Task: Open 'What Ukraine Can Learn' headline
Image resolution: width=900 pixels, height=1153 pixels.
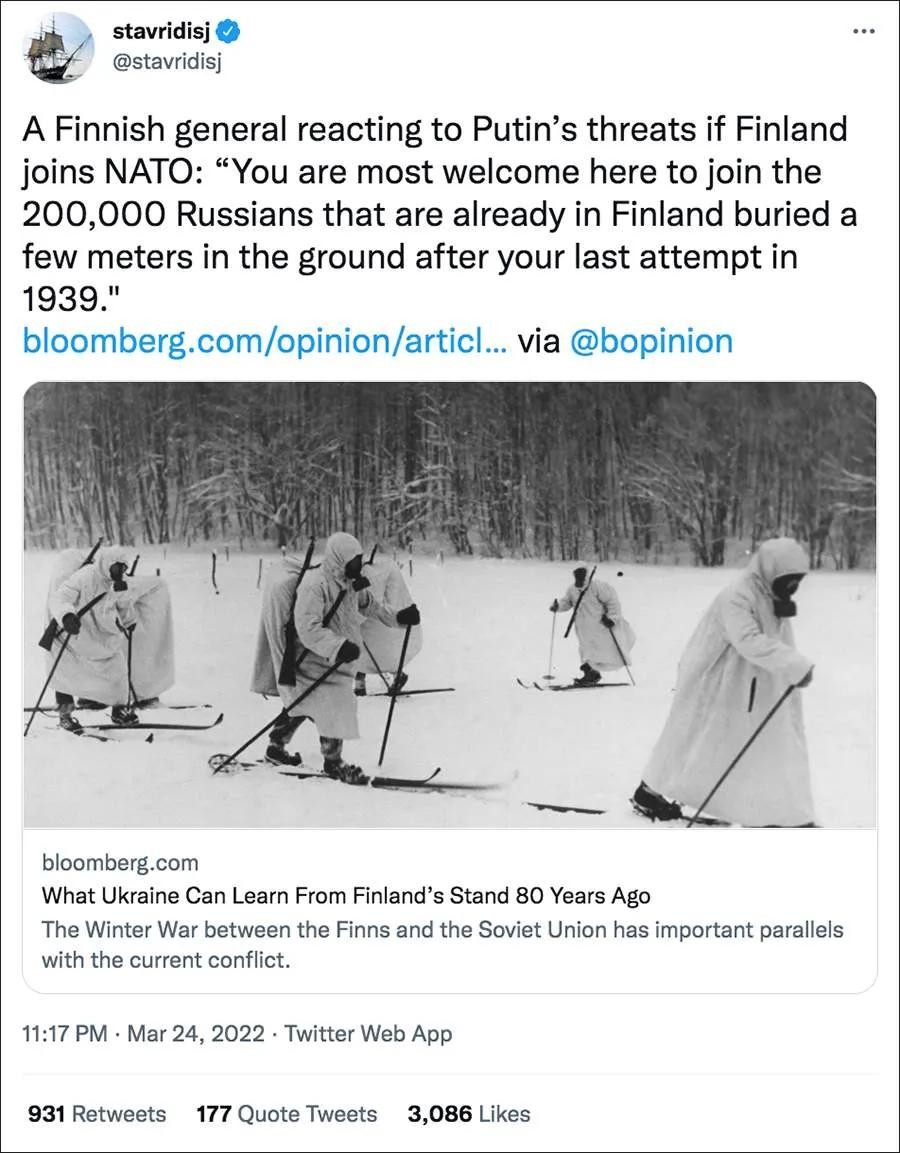Action: (346, 895)
